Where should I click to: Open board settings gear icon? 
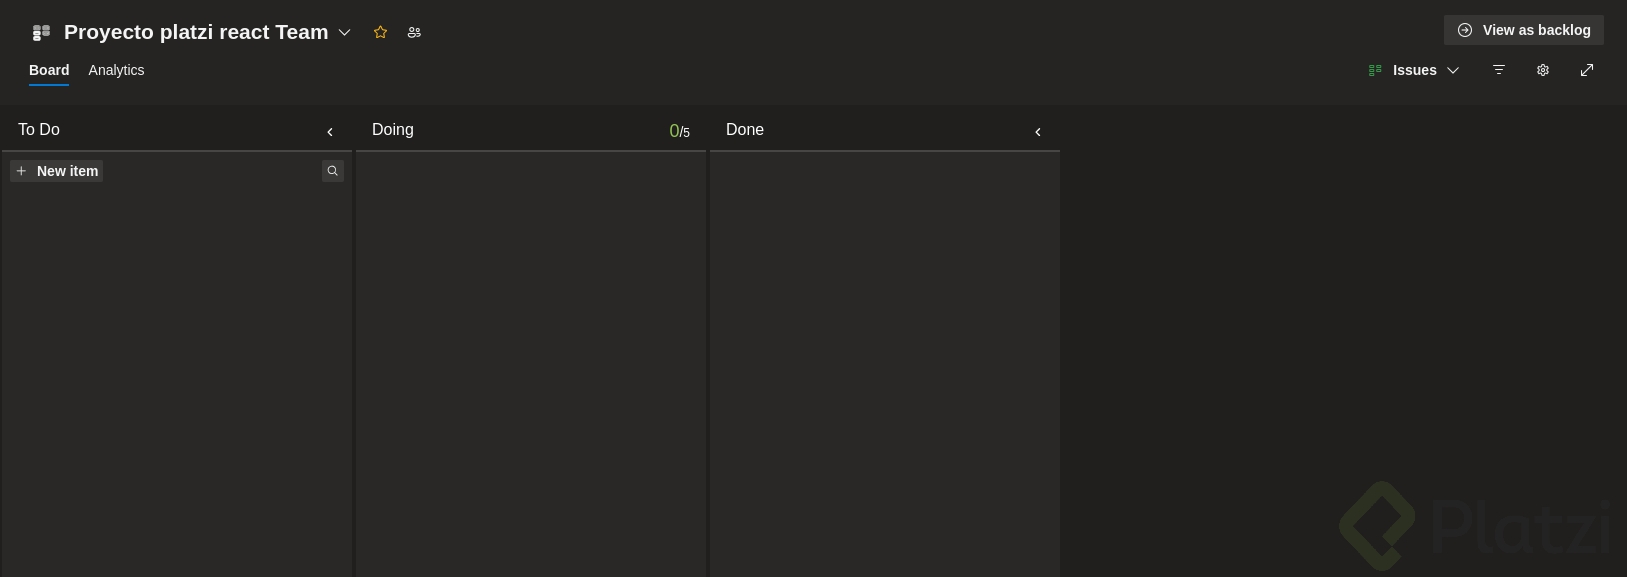pyautogui.click(x=1543, y=70)
